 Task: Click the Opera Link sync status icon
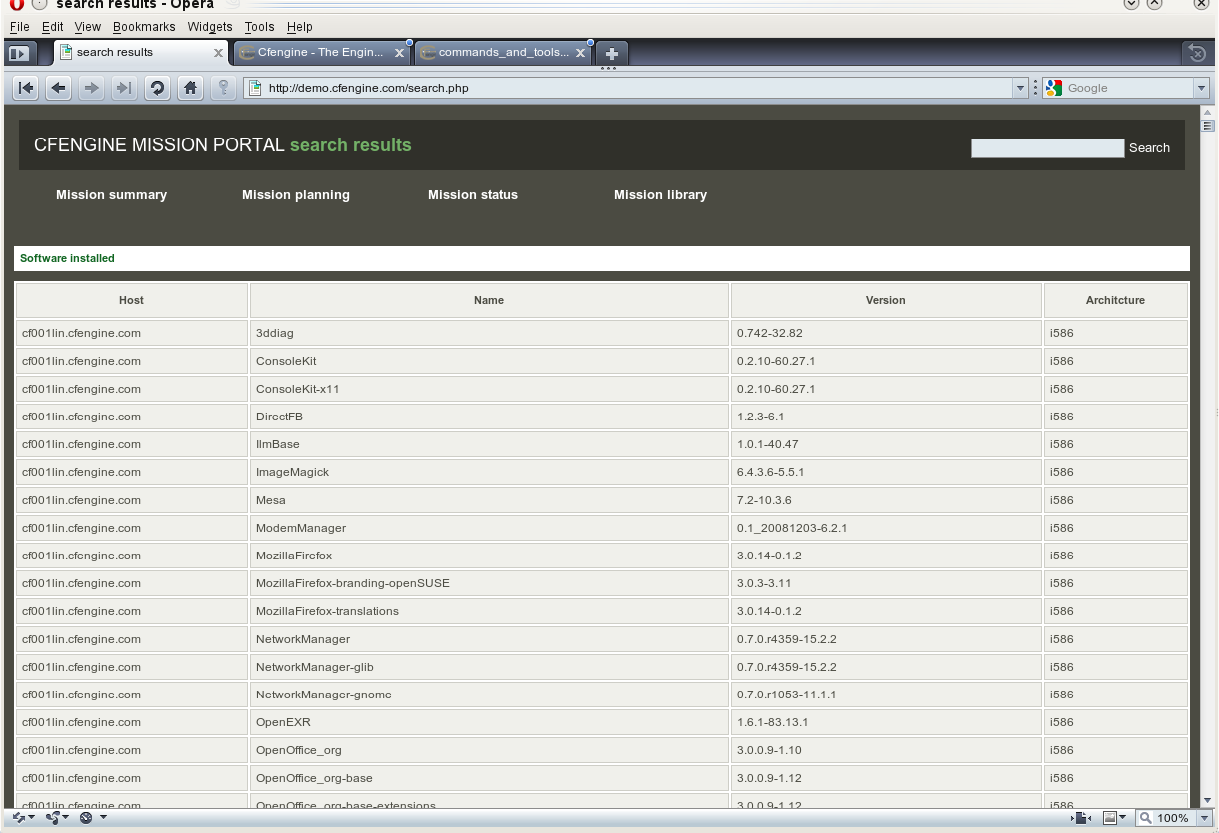pyautogui.click(x=18, y=818)
